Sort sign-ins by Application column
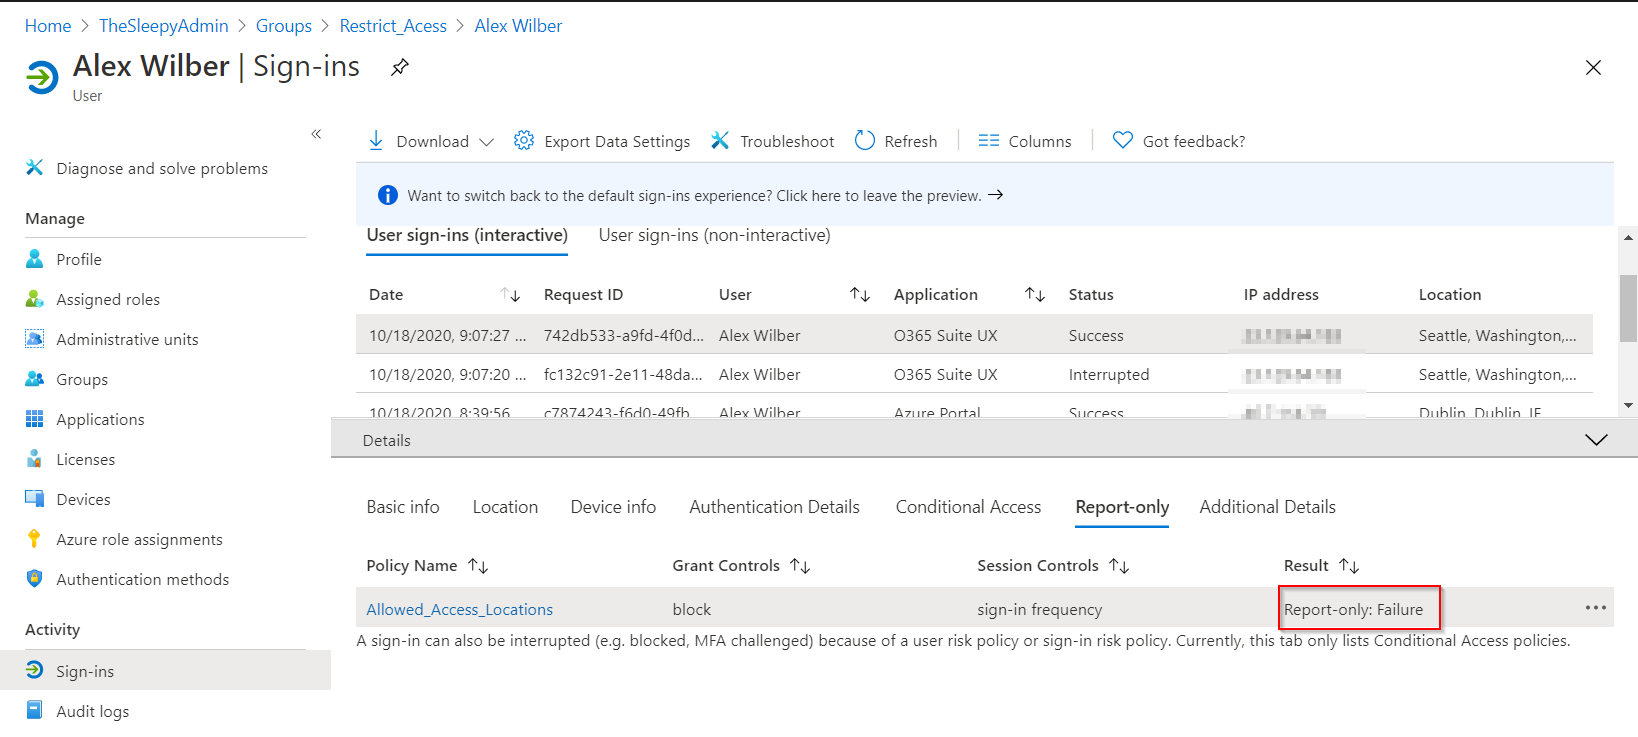 coord(1035,294)
